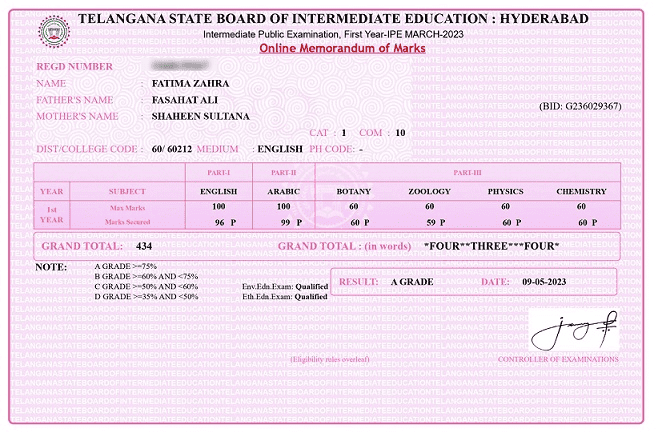
Task: Select the ARABIC subject heading
Action: click(x=283, y=191)
